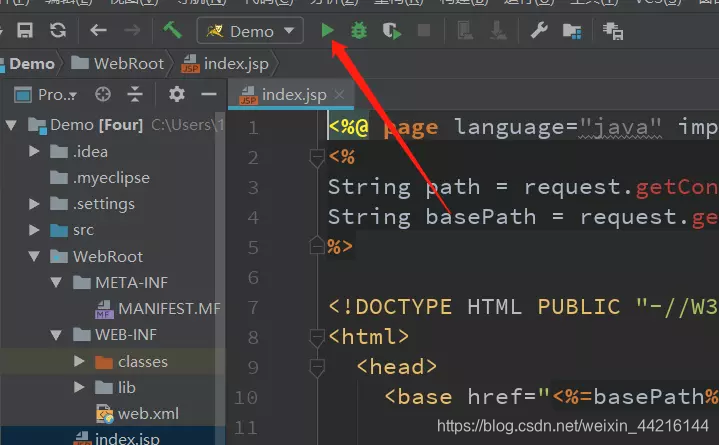Click the greyed-out device icon after Stop

(465, 31)
